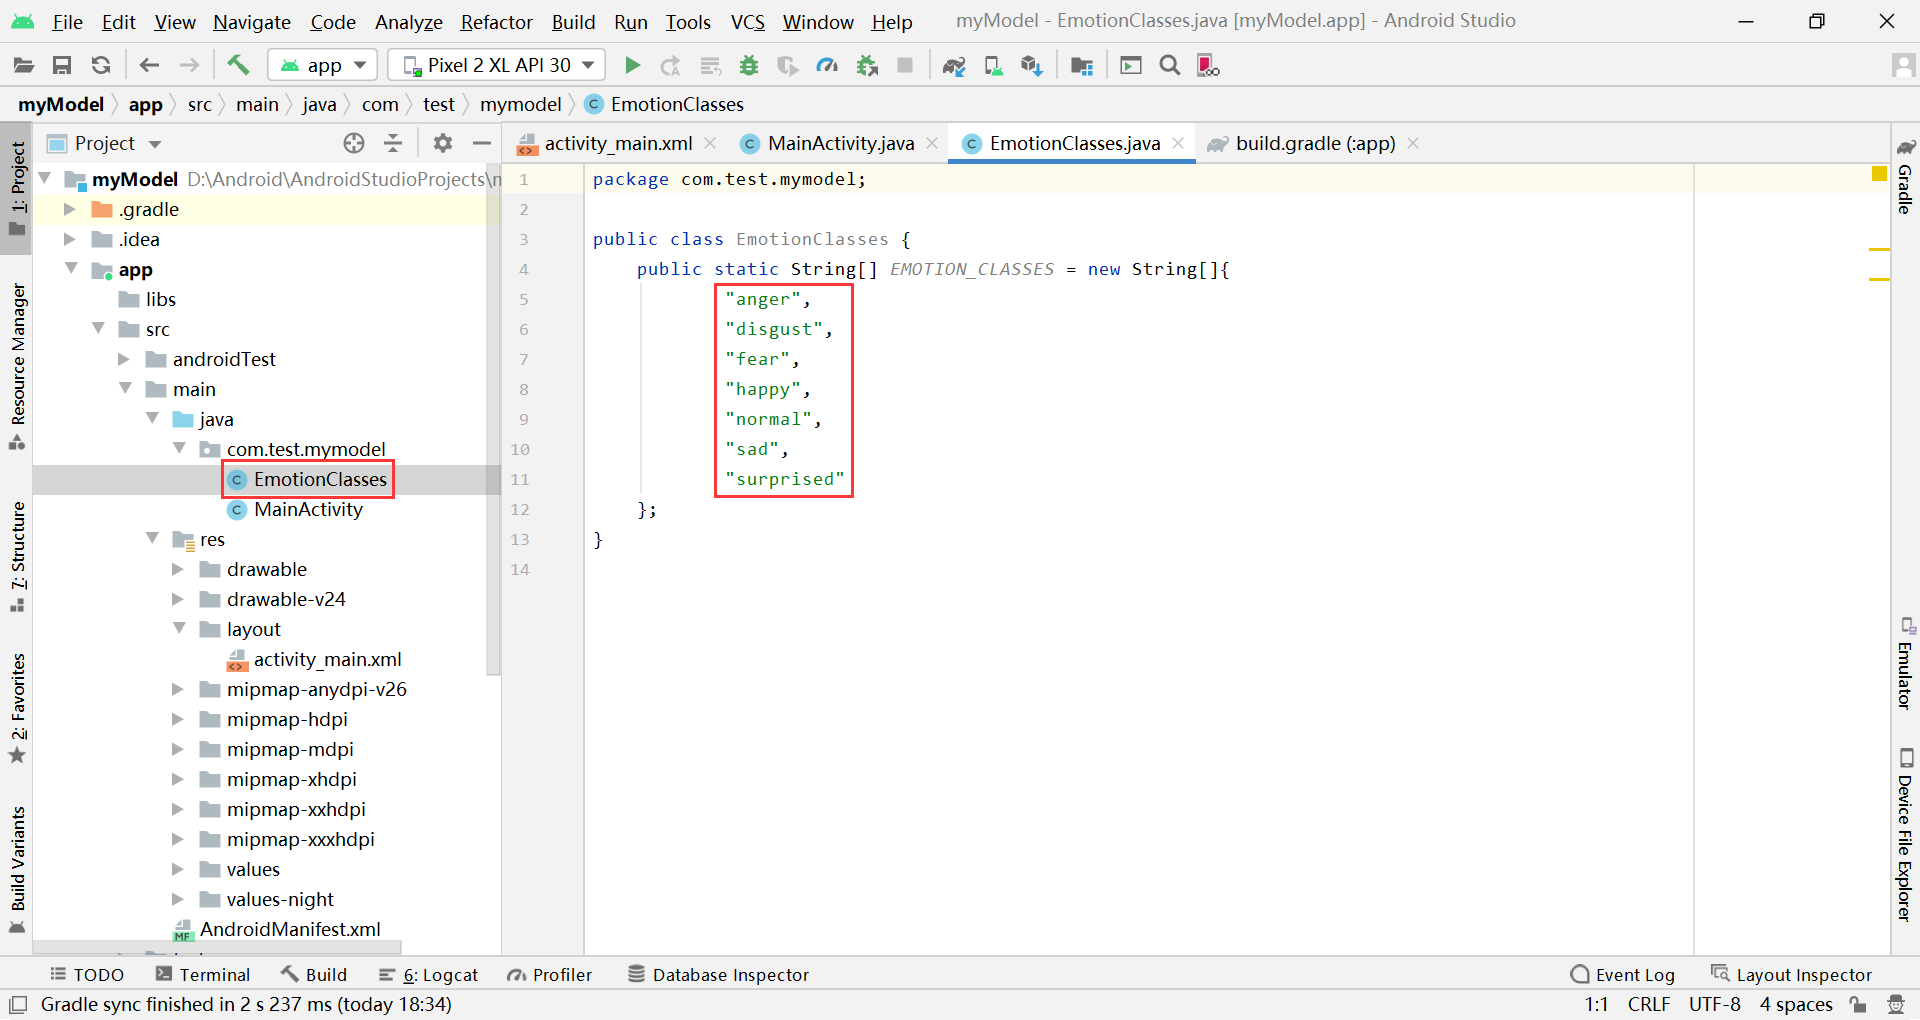Expand the androidTest folder

click(x=124, y=359)
